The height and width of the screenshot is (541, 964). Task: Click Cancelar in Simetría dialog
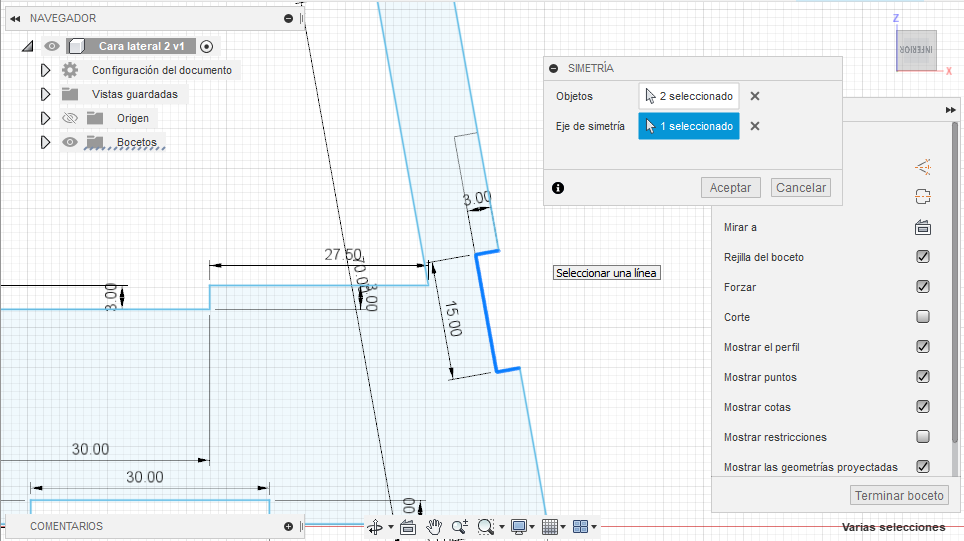[x=800, y=188]
